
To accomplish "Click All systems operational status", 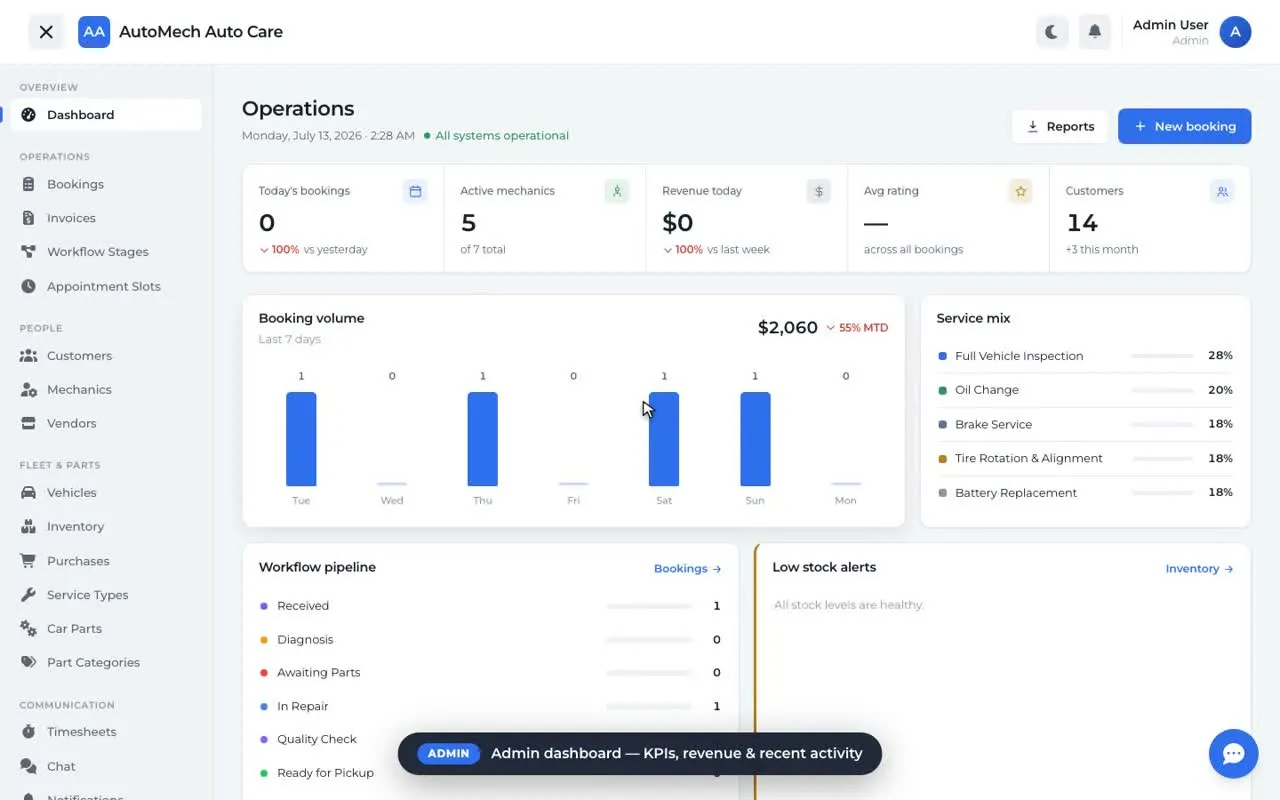I will pos(496,136).
